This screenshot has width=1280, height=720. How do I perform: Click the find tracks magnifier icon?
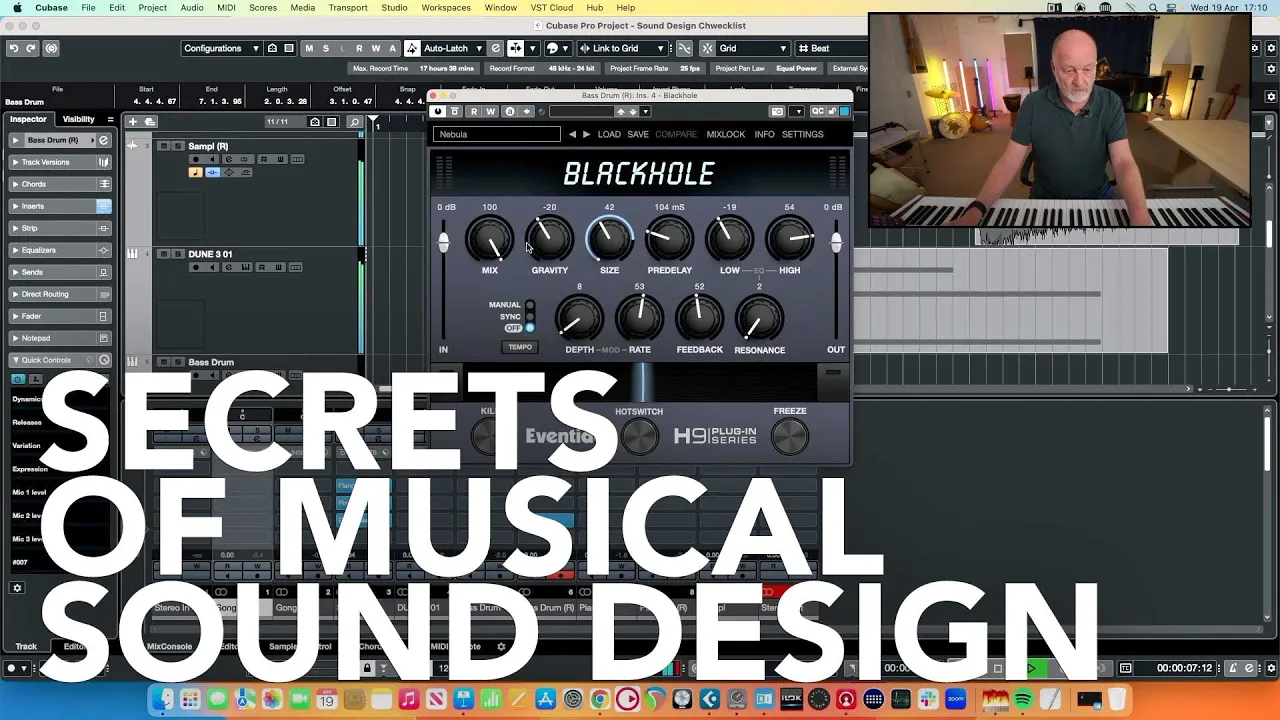coord(354,122)
